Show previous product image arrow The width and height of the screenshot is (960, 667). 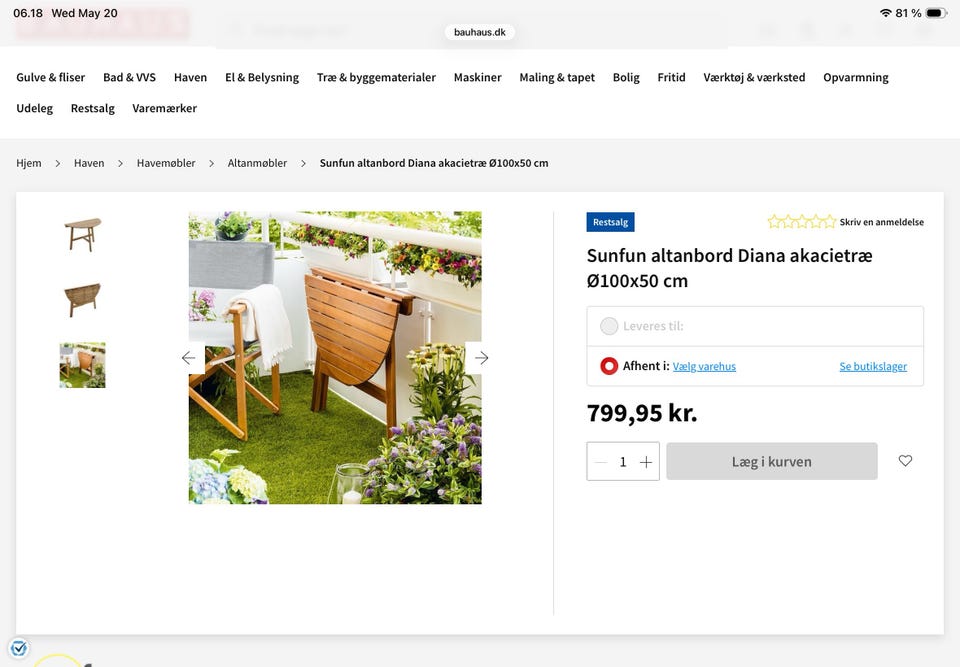coord(189,358)
